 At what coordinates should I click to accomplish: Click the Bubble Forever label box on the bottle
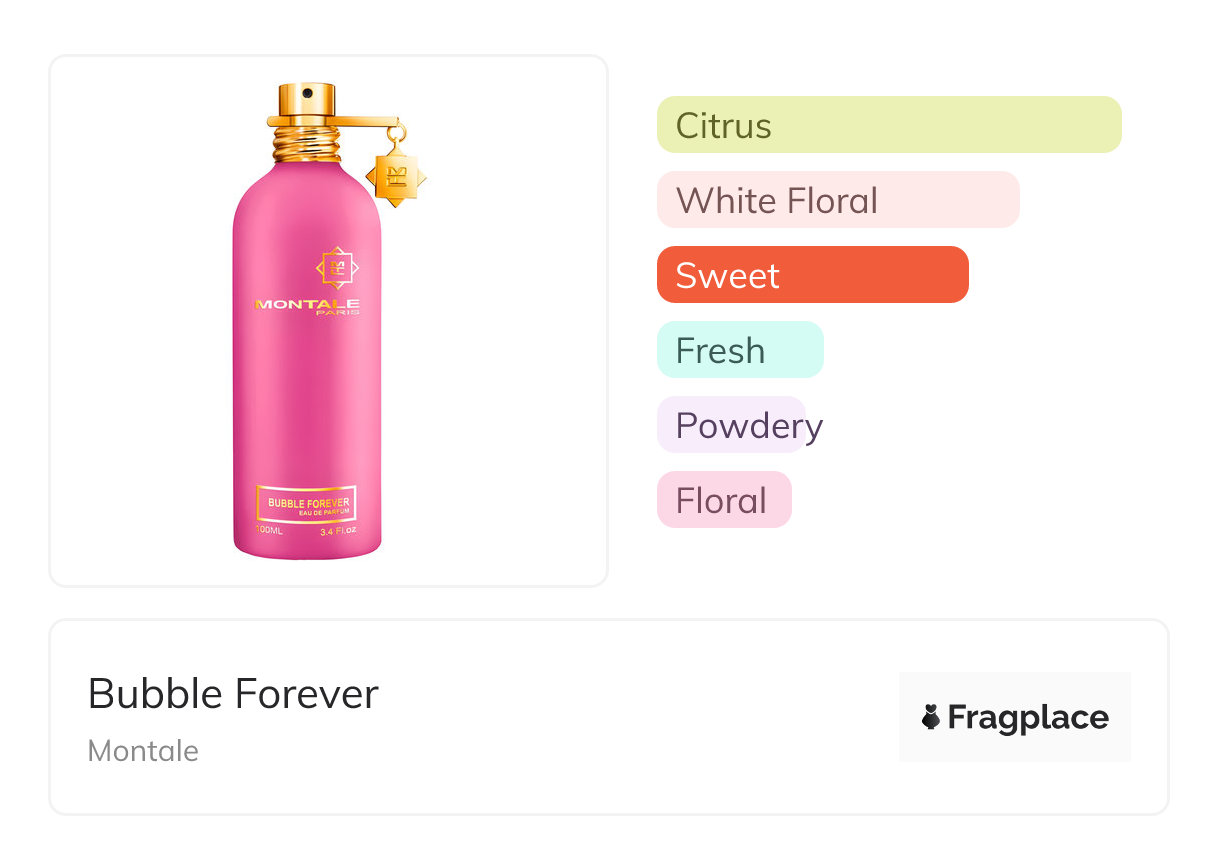click(306, 503)
